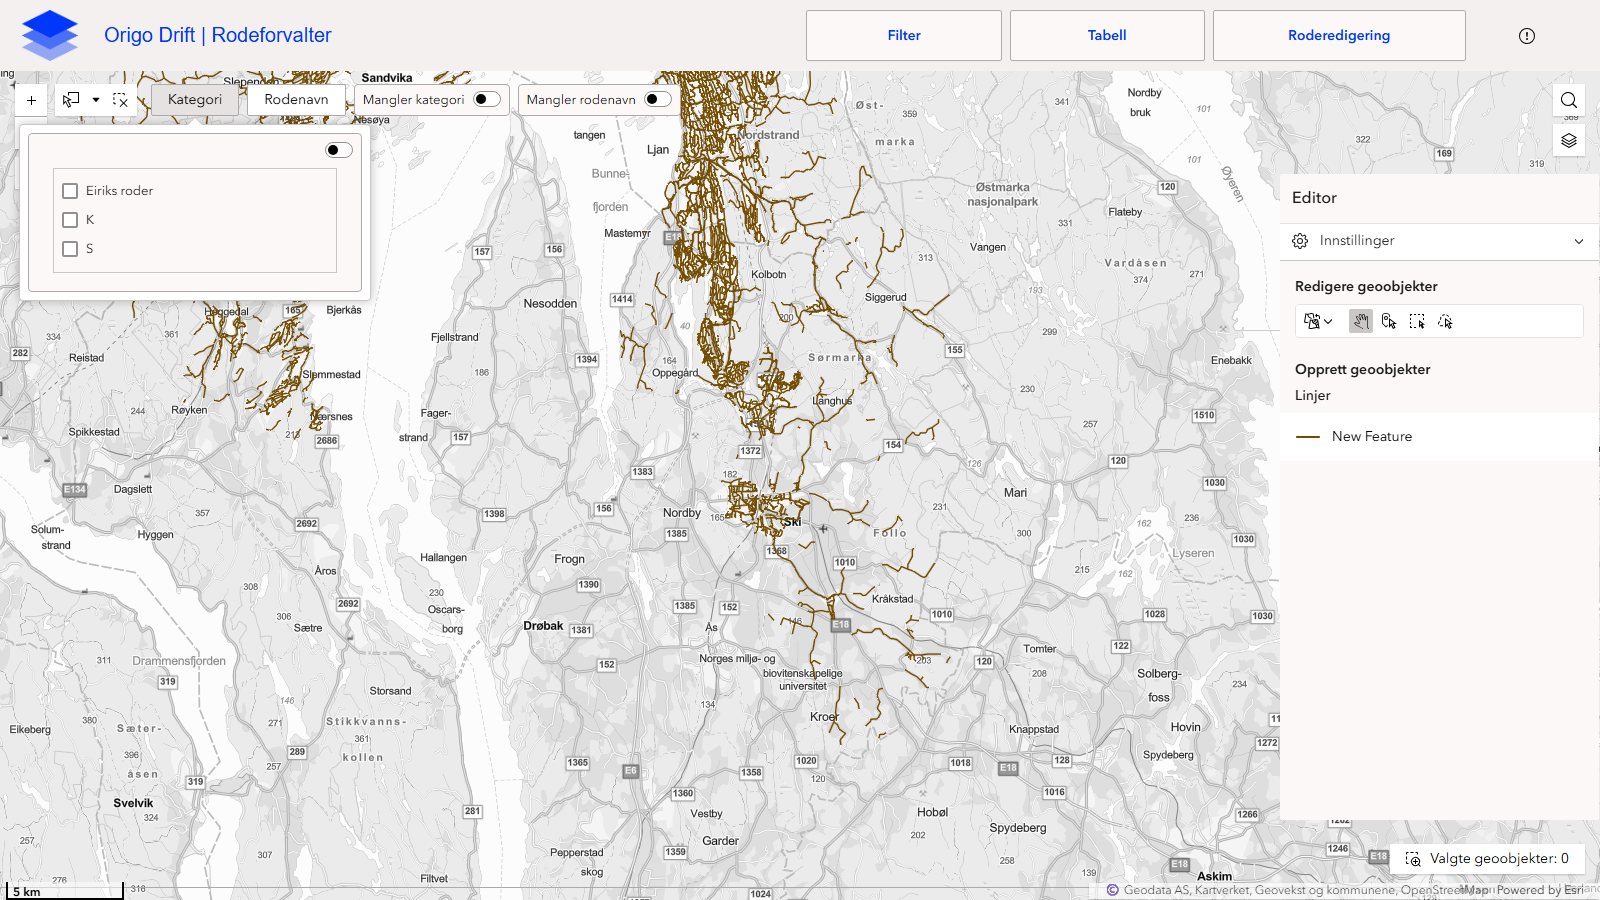Screen dimensions: 1600x900
Task: Click the Drøbak place label on map
Action: click(x=543, y=626)
